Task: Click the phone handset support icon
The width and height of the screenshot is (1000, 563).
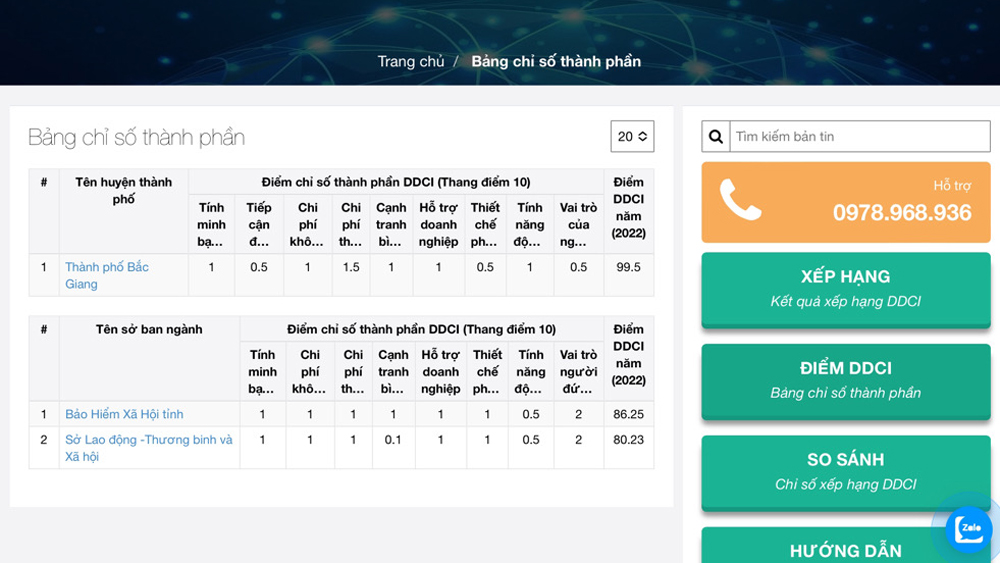Action: [x=741, y=201]
